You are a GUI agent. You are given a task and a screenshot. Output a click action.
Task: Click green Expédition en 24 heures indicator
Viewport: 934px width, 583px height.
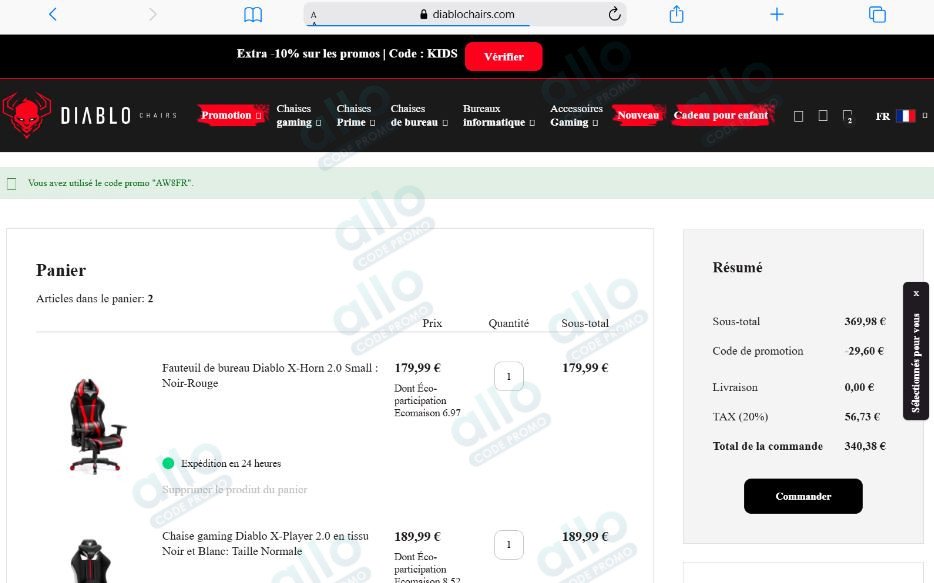168,463
